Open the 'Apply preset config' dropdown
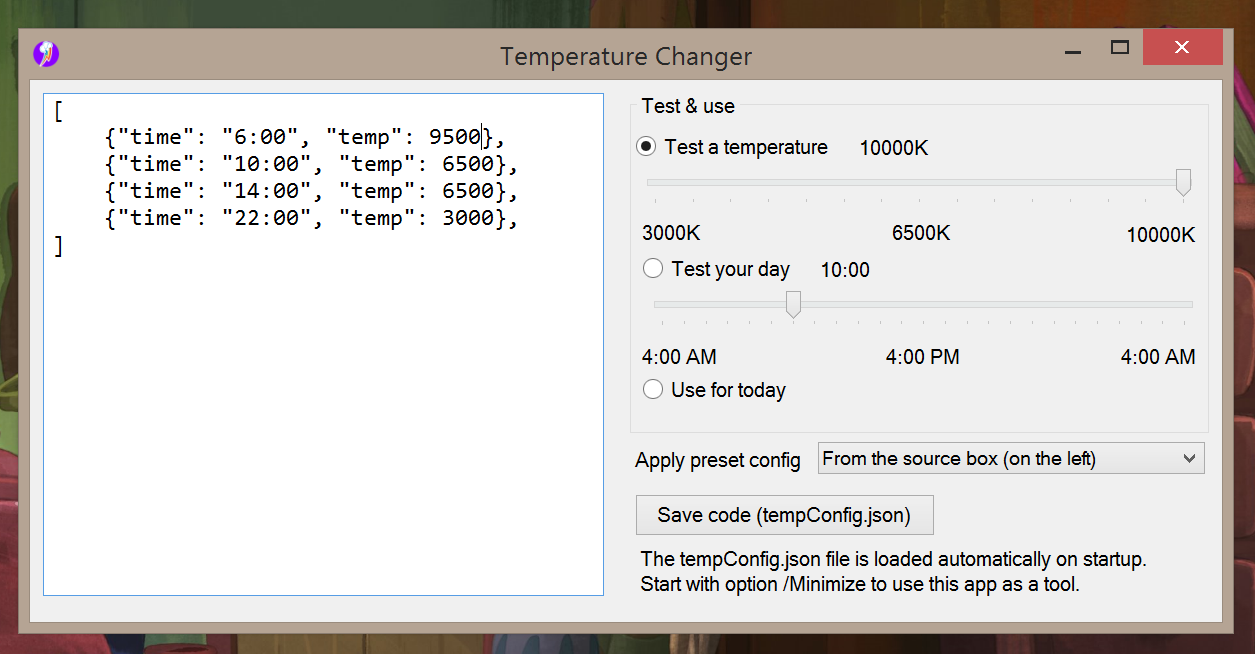 [1011, 459]
